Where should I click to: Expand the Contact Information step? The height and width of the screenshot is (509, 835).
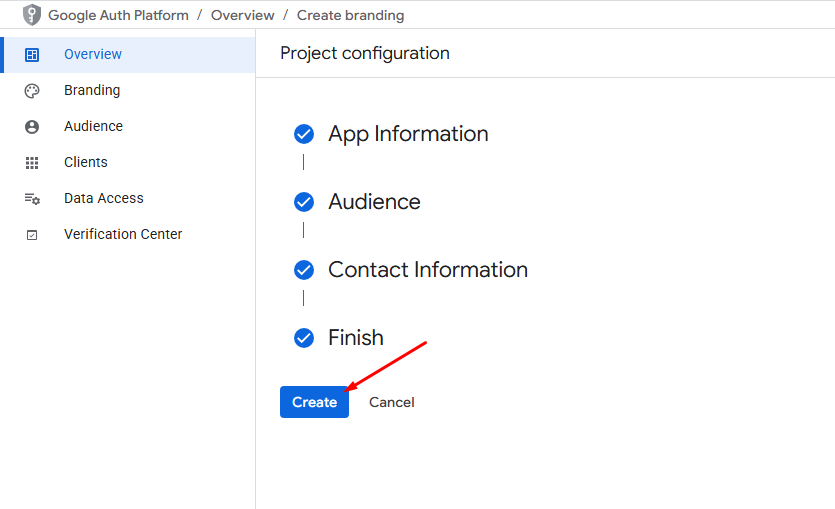(428, 269)
